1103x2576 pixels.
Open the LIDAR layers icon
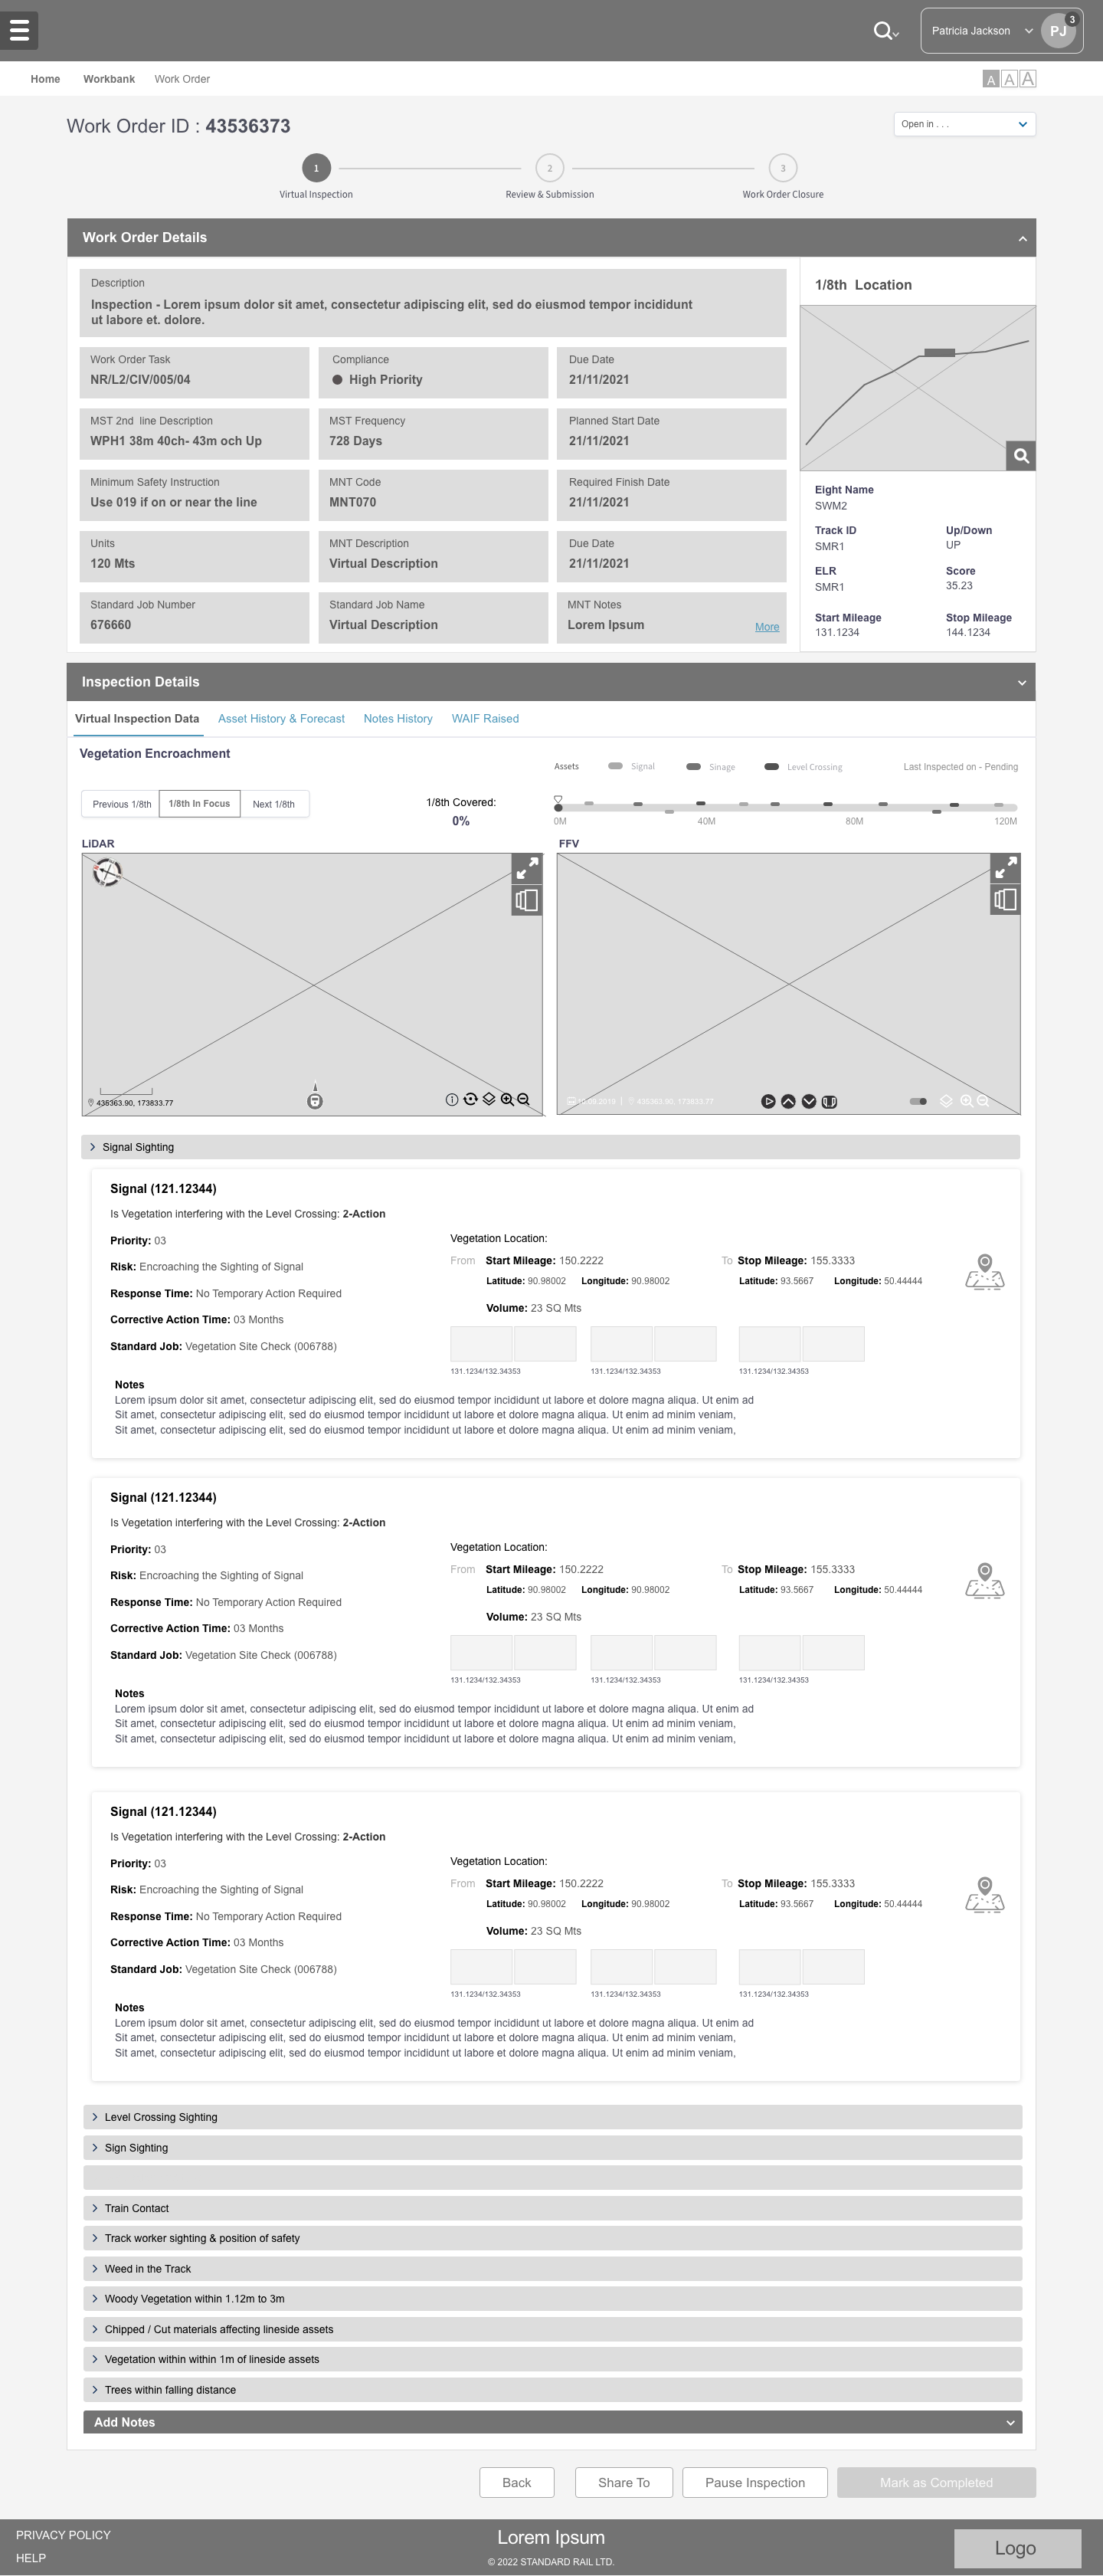coord(489,1100)
